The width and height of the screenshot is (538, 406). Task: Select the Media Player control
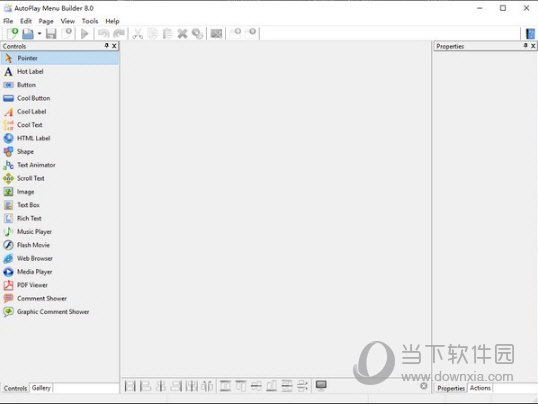[60, 272]
